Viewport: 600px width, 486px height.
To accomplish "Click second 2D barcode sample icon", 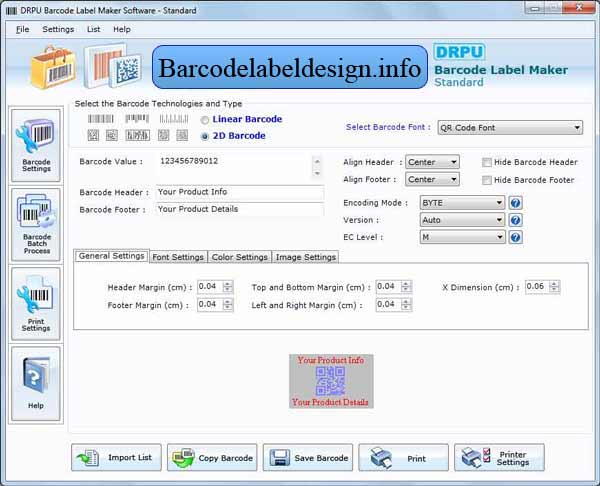I will [x=112, y=135].
